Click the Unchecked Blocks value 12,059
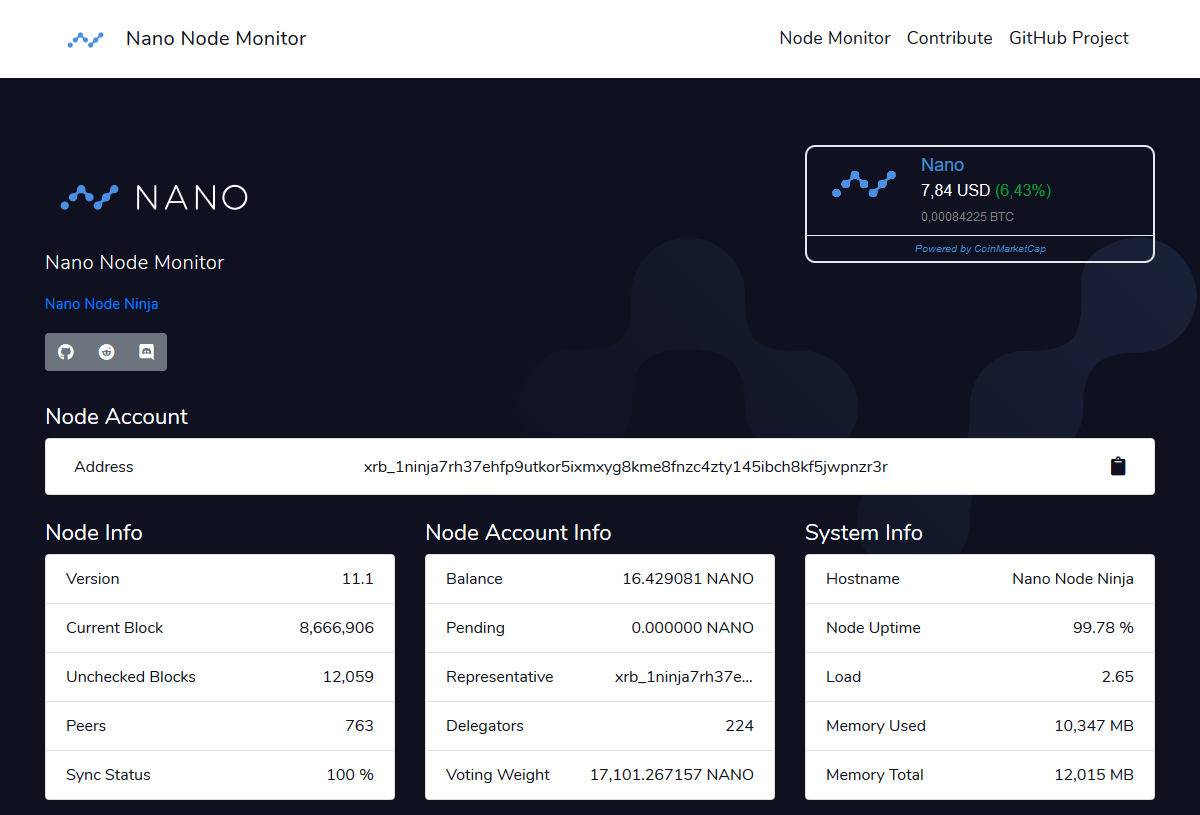1200x815 pixels. [x=348, y=677]
